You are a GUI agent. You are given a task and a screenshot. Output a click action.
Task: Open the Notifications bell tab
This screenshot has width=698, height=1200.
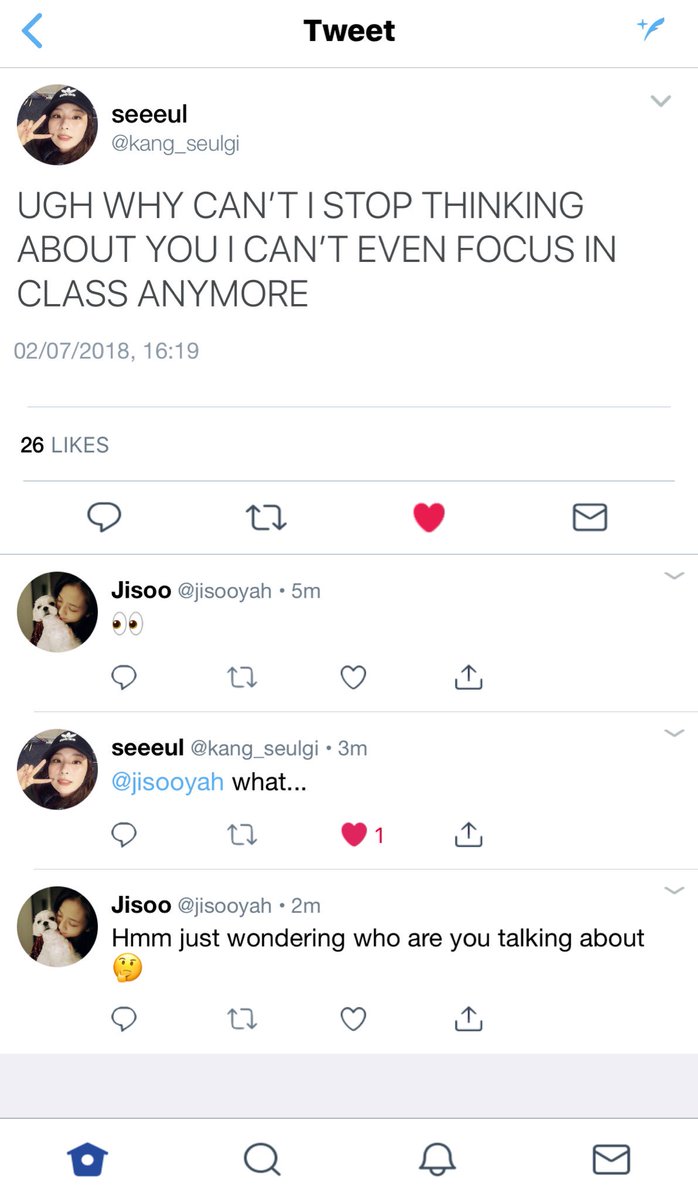(436, 1159)
